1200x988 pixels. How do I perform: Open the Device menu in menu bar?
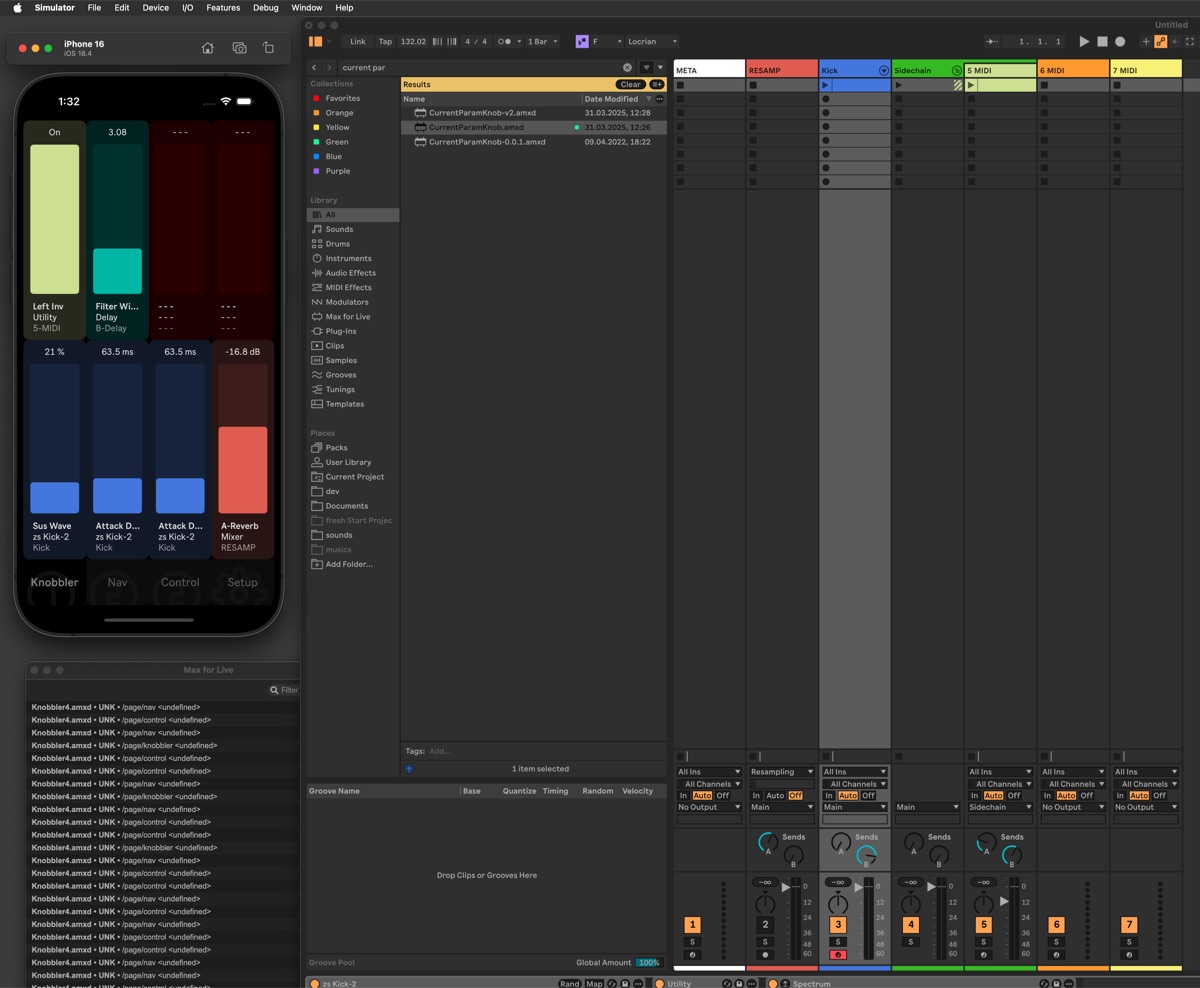[155, 7]
